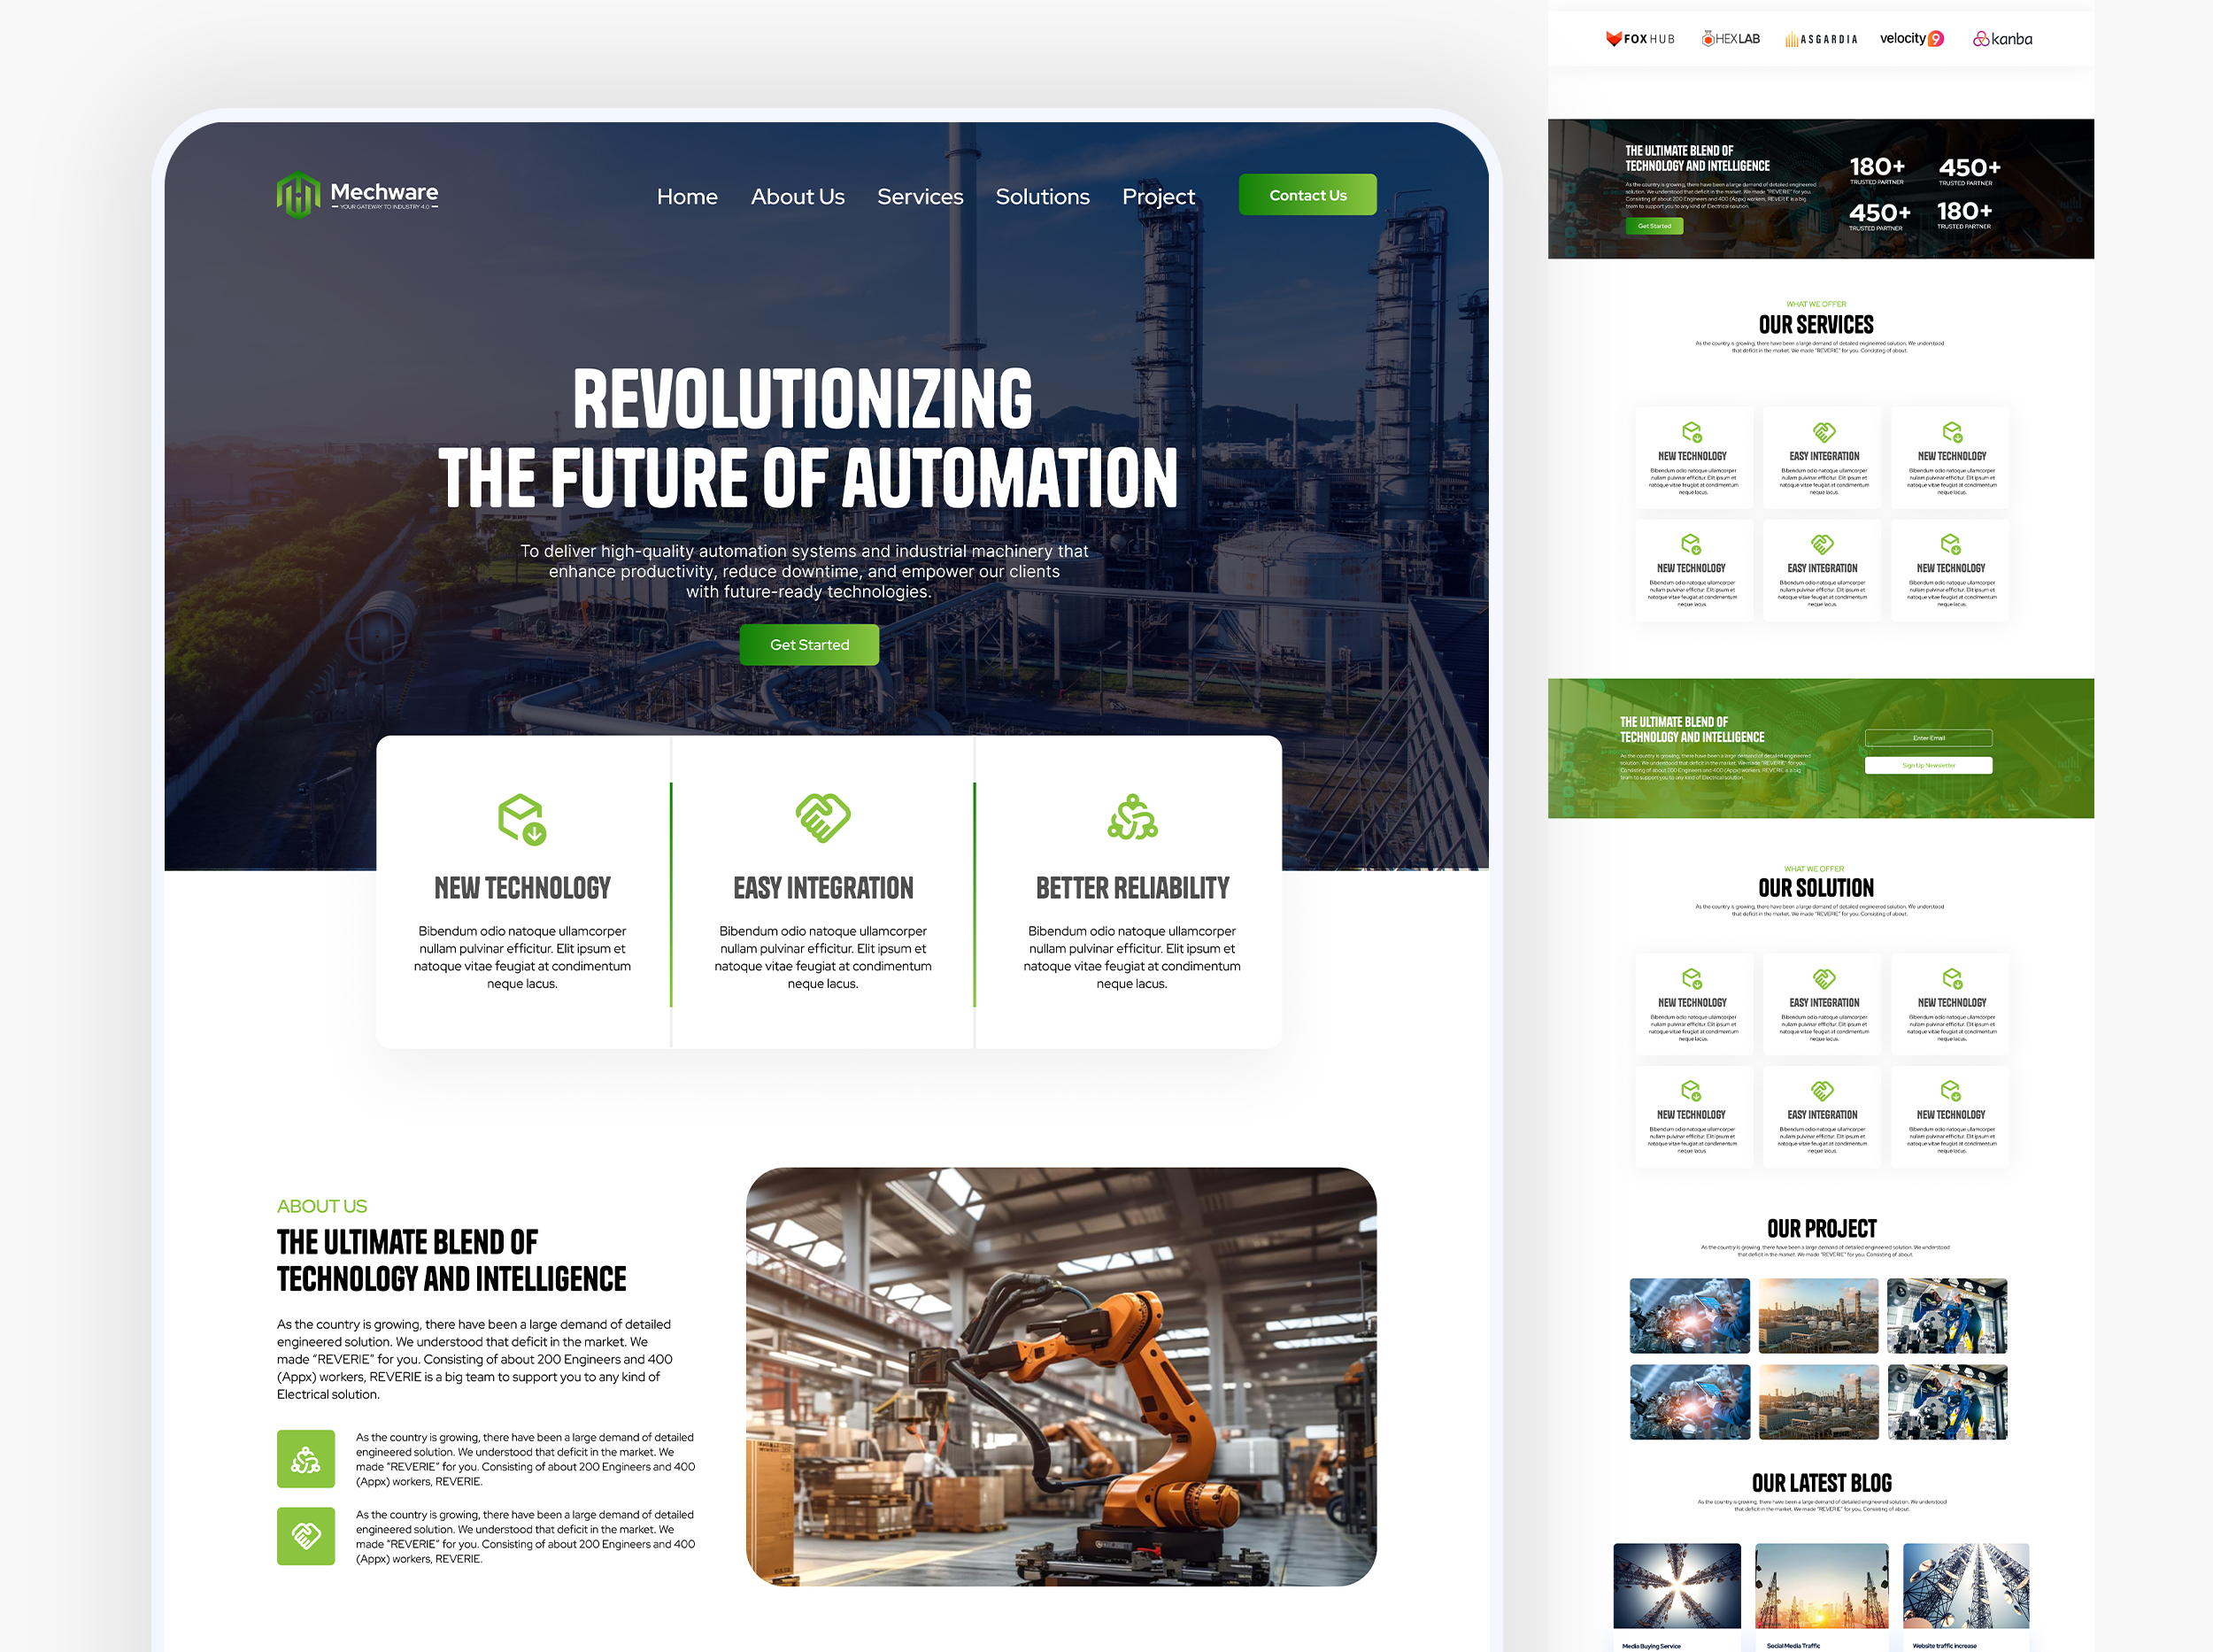
Task: Click the green square handshake icon under About Us
Action: point(306,1536)
